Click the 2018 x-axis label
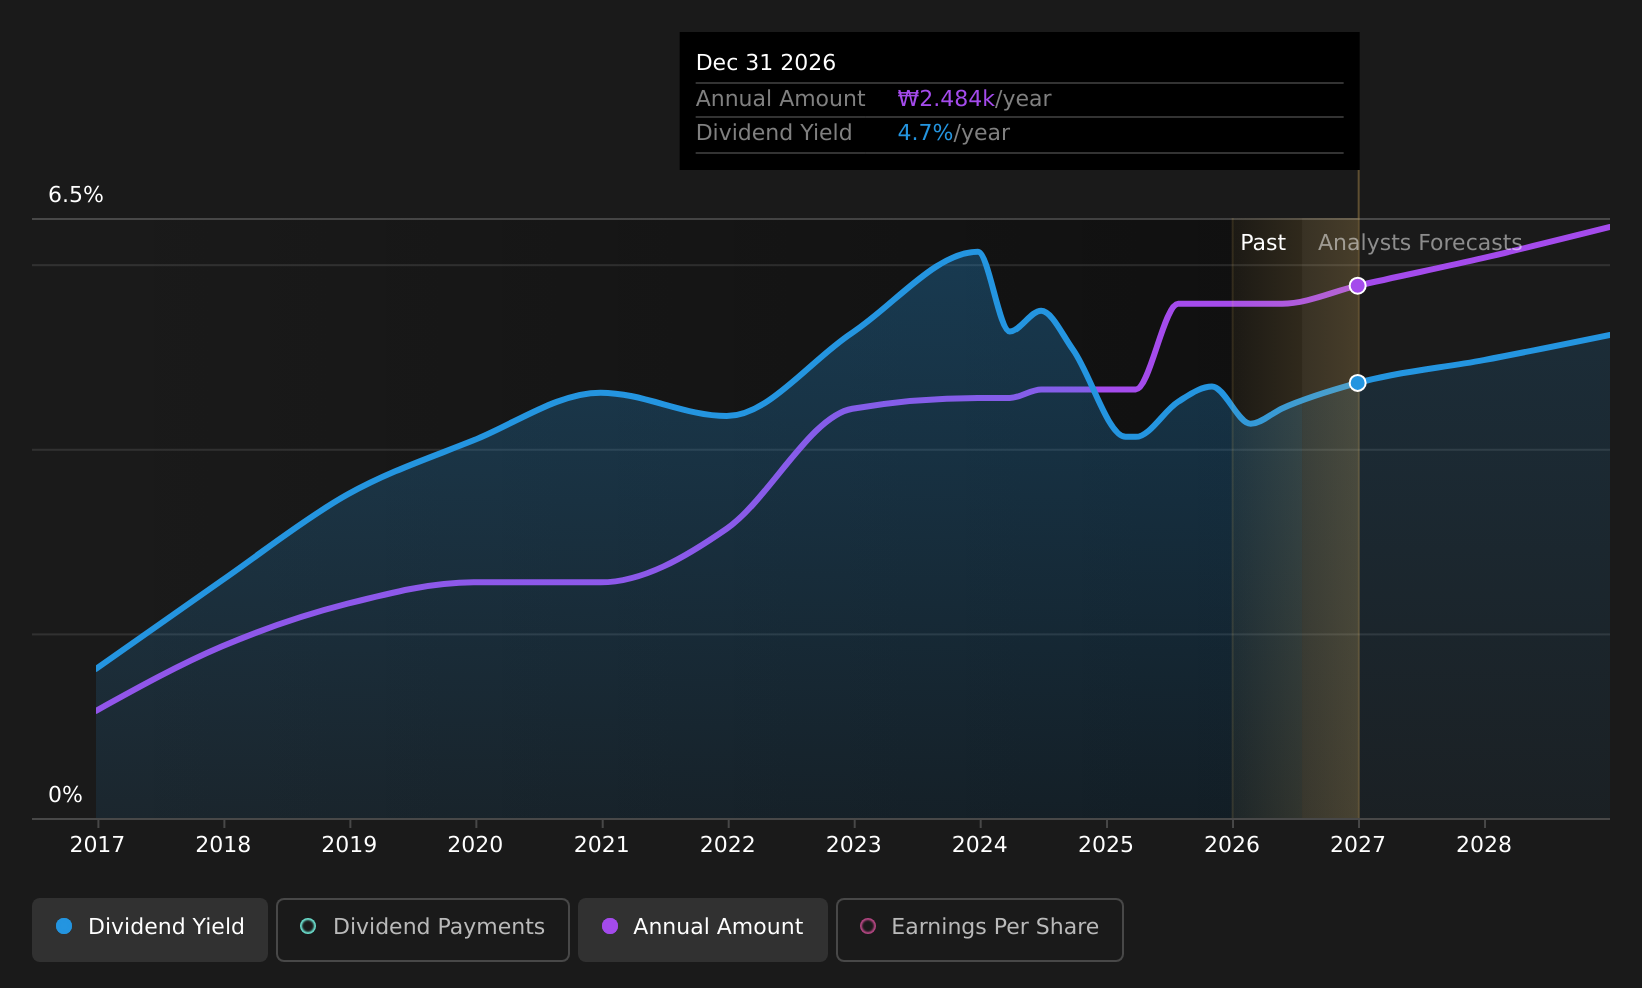This screenshot has height=988, width=1642. (223, 845)
